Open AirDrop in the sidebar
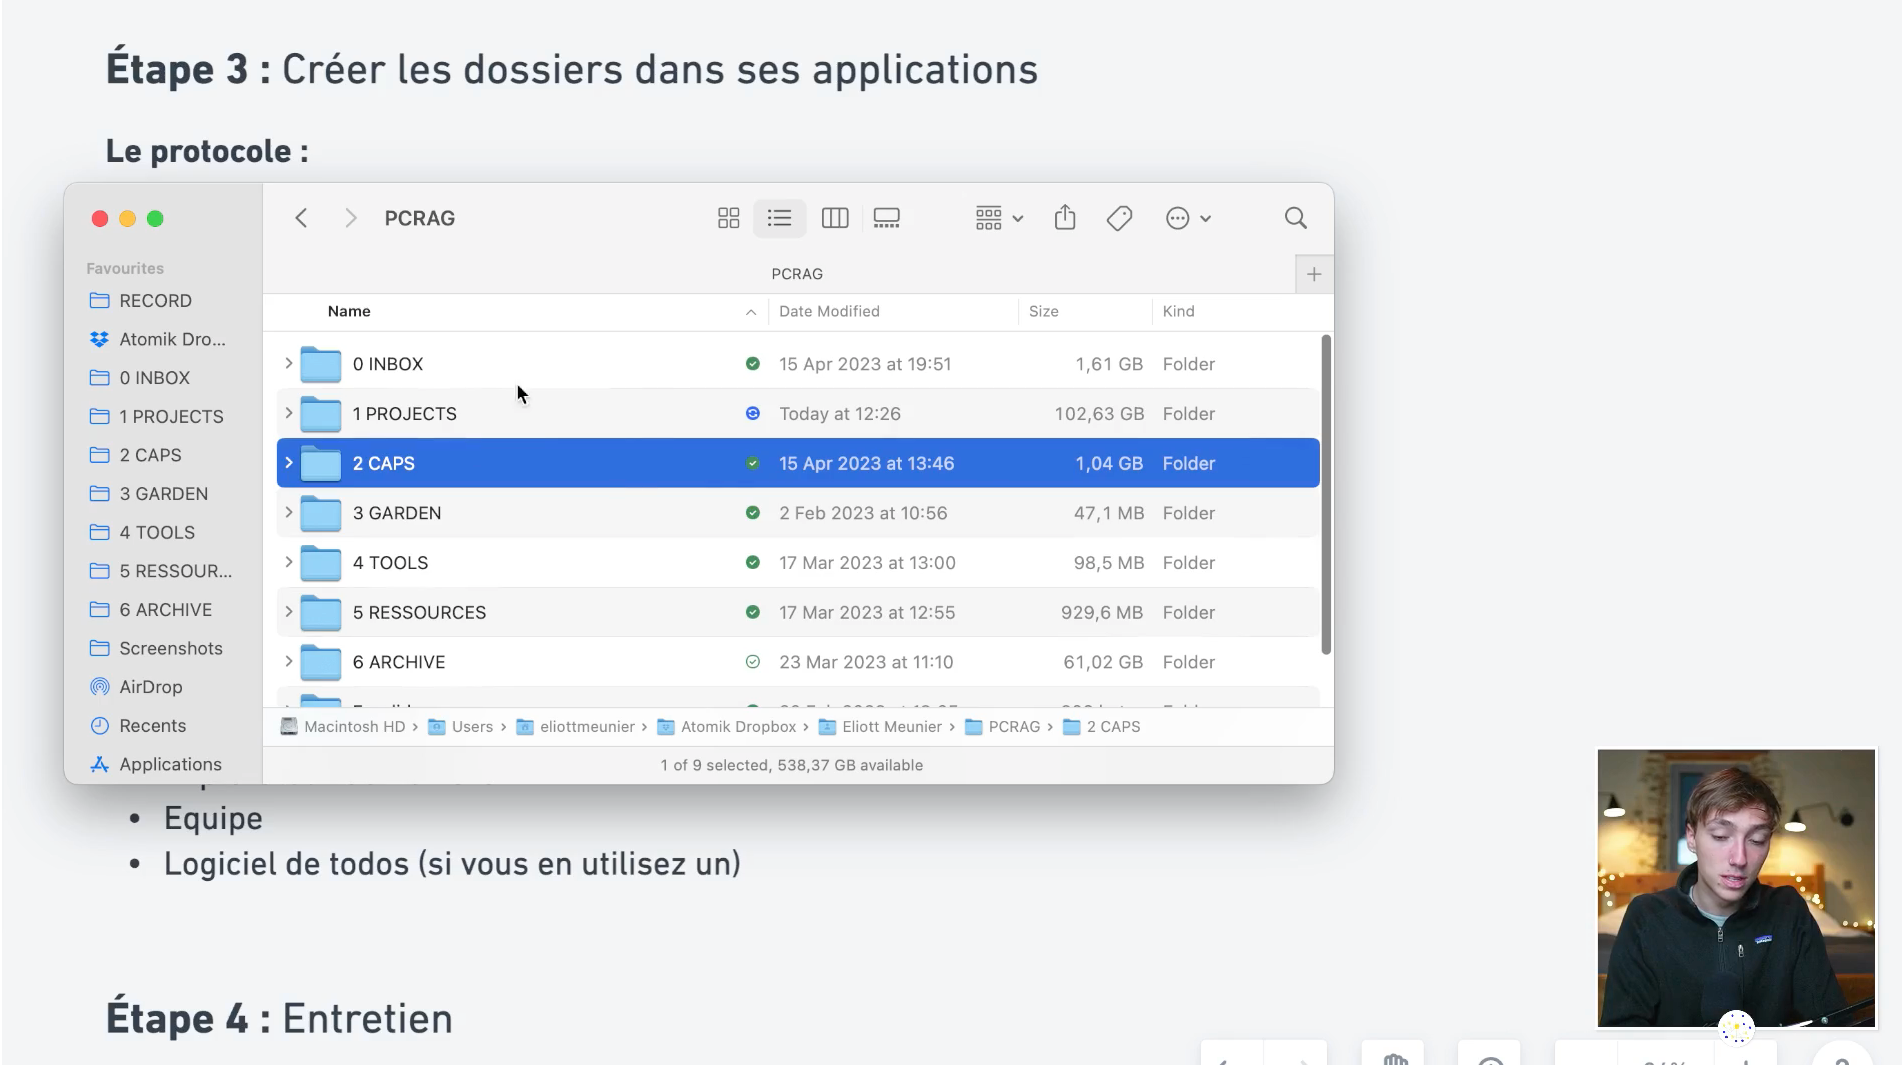Viewport: 1902px width, 1072px height. (x=150, y=687)
